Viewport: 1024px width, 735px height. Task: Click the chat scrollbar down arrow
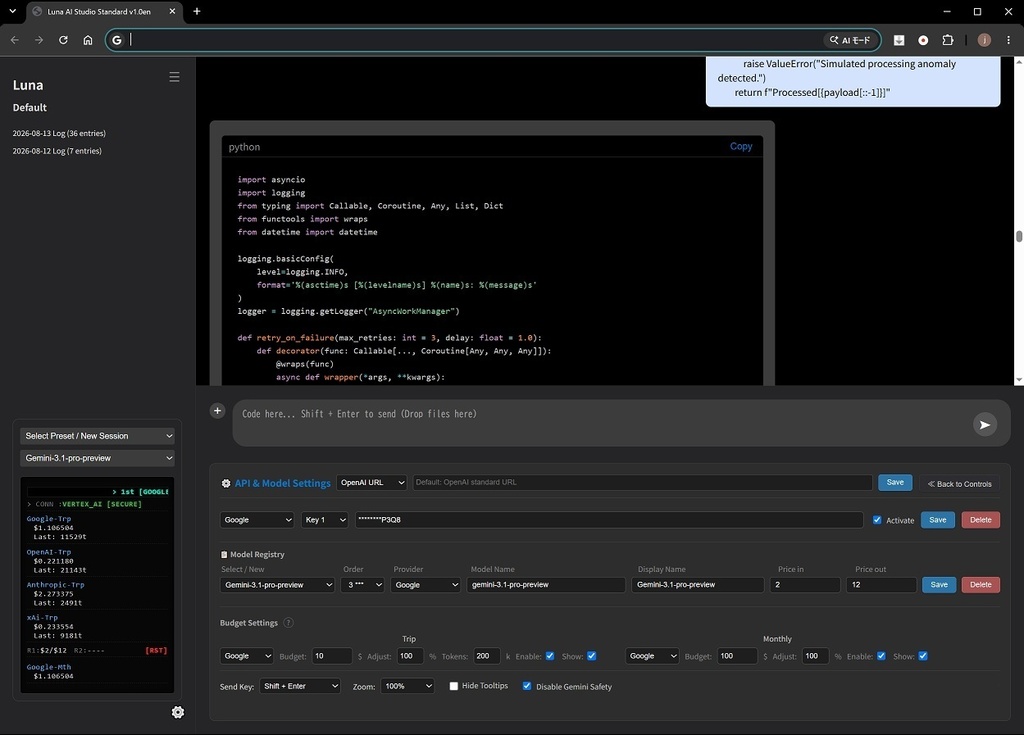[1018, 380]
